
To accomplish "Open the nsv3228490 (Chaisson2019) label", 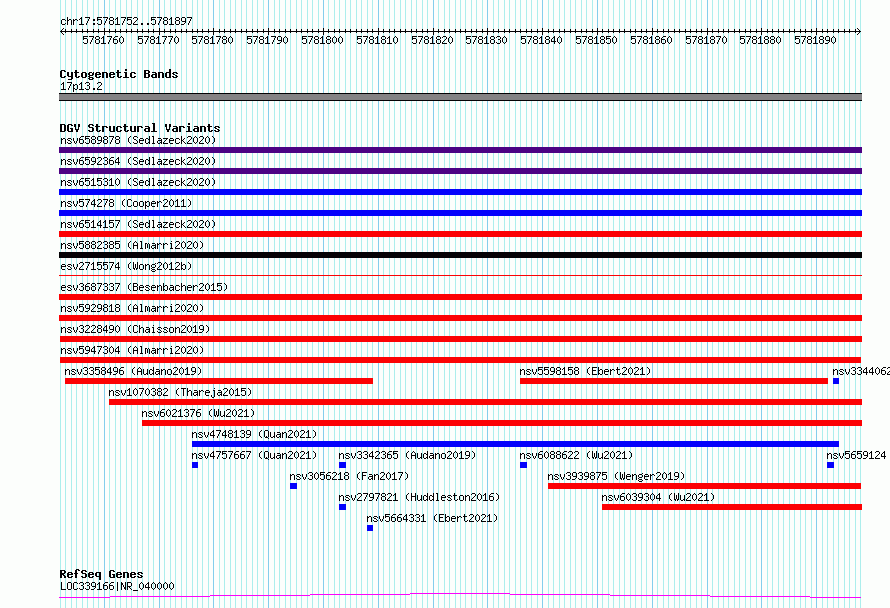I will (135, 329).
